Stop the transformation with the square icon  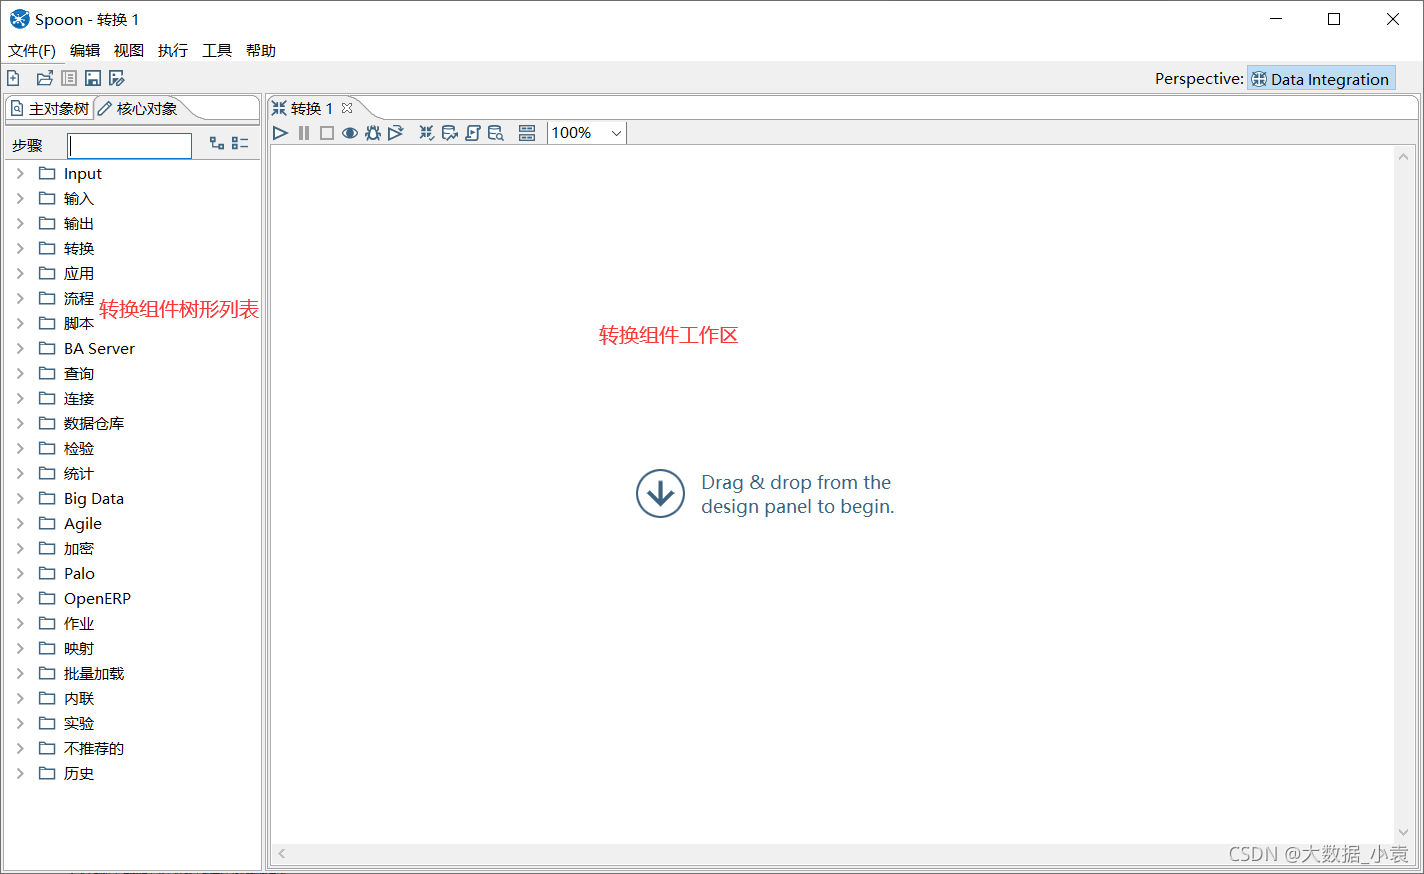327,133
